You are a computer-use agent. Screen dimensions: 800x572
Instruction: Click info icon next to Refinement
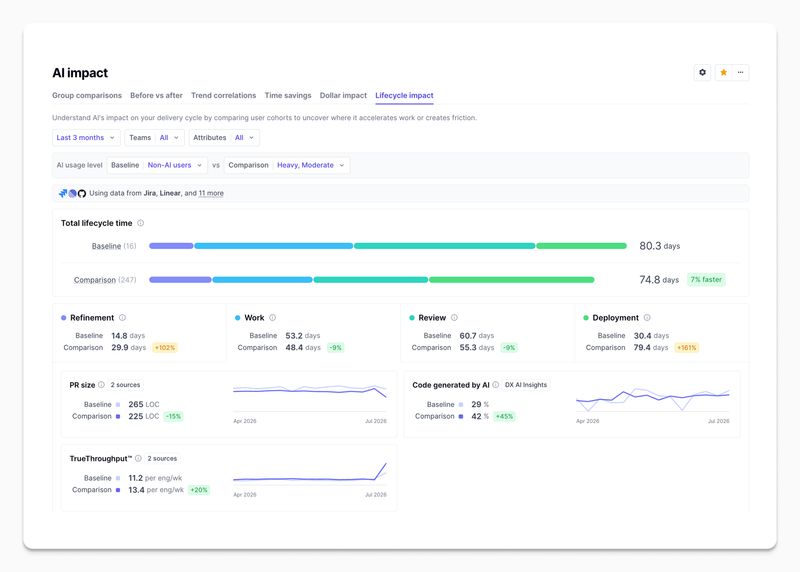122,317
